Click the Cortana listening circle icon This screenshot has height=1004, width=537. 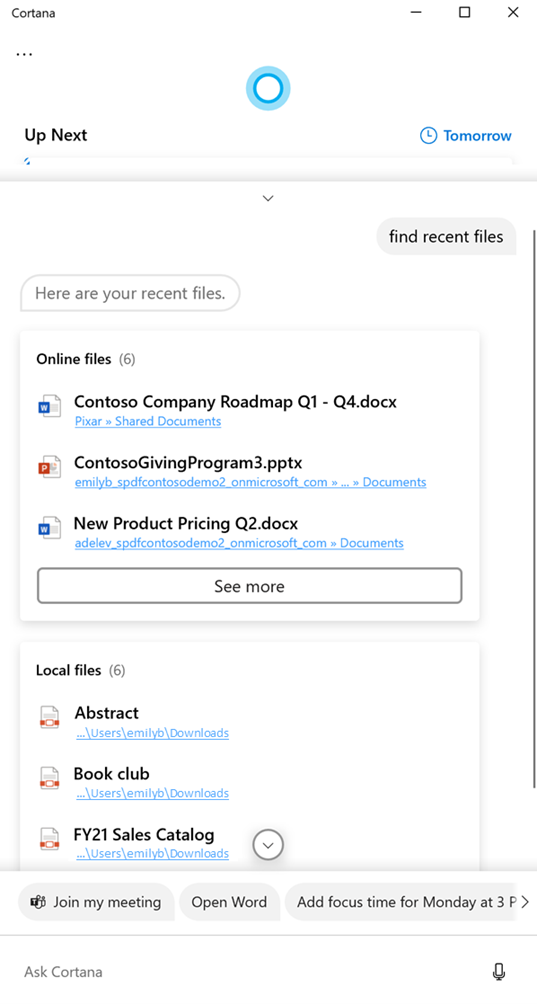pyautogui.click(x=268, y=88)
